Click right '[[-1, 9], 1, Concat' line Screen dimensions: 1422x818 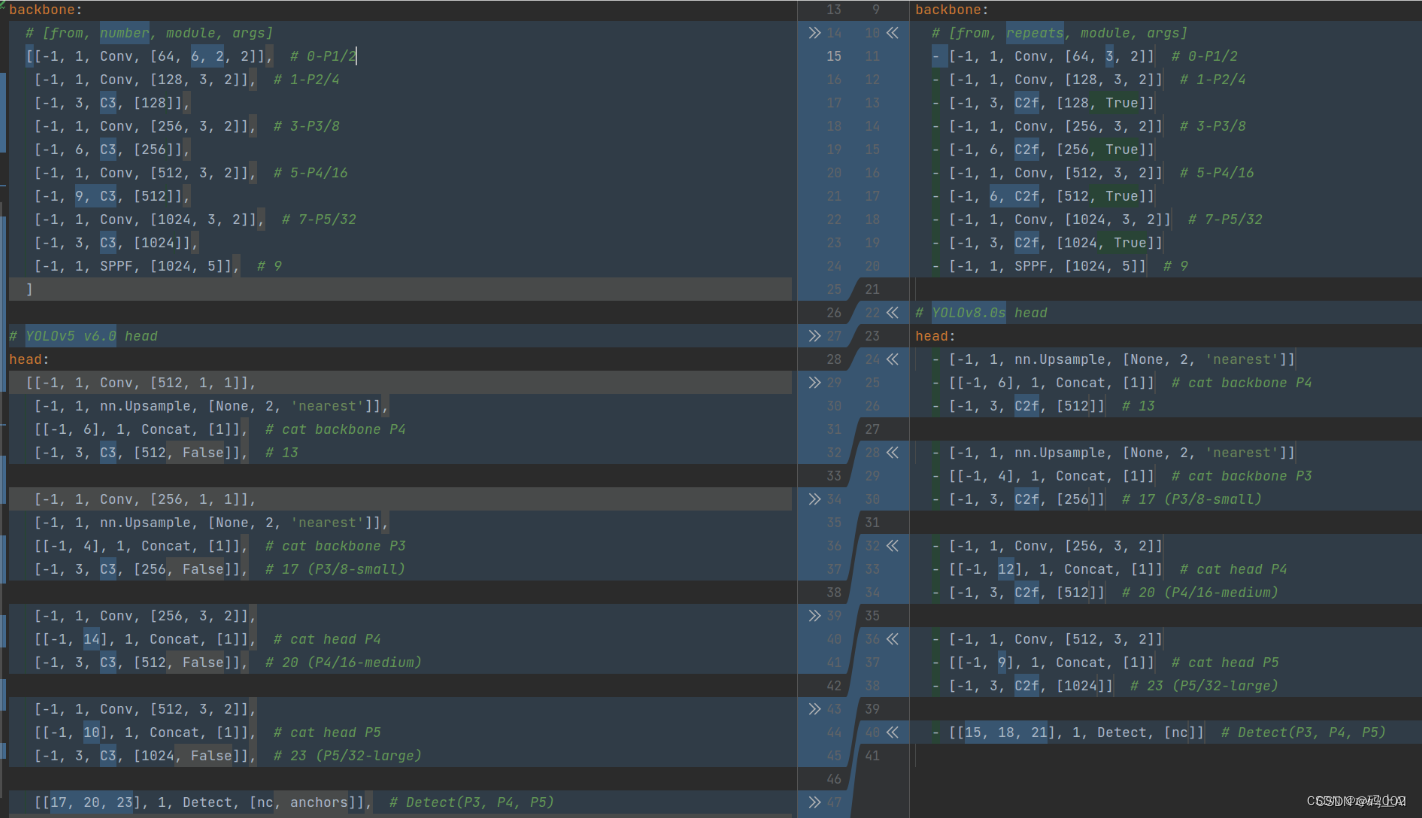(1105, 662)
